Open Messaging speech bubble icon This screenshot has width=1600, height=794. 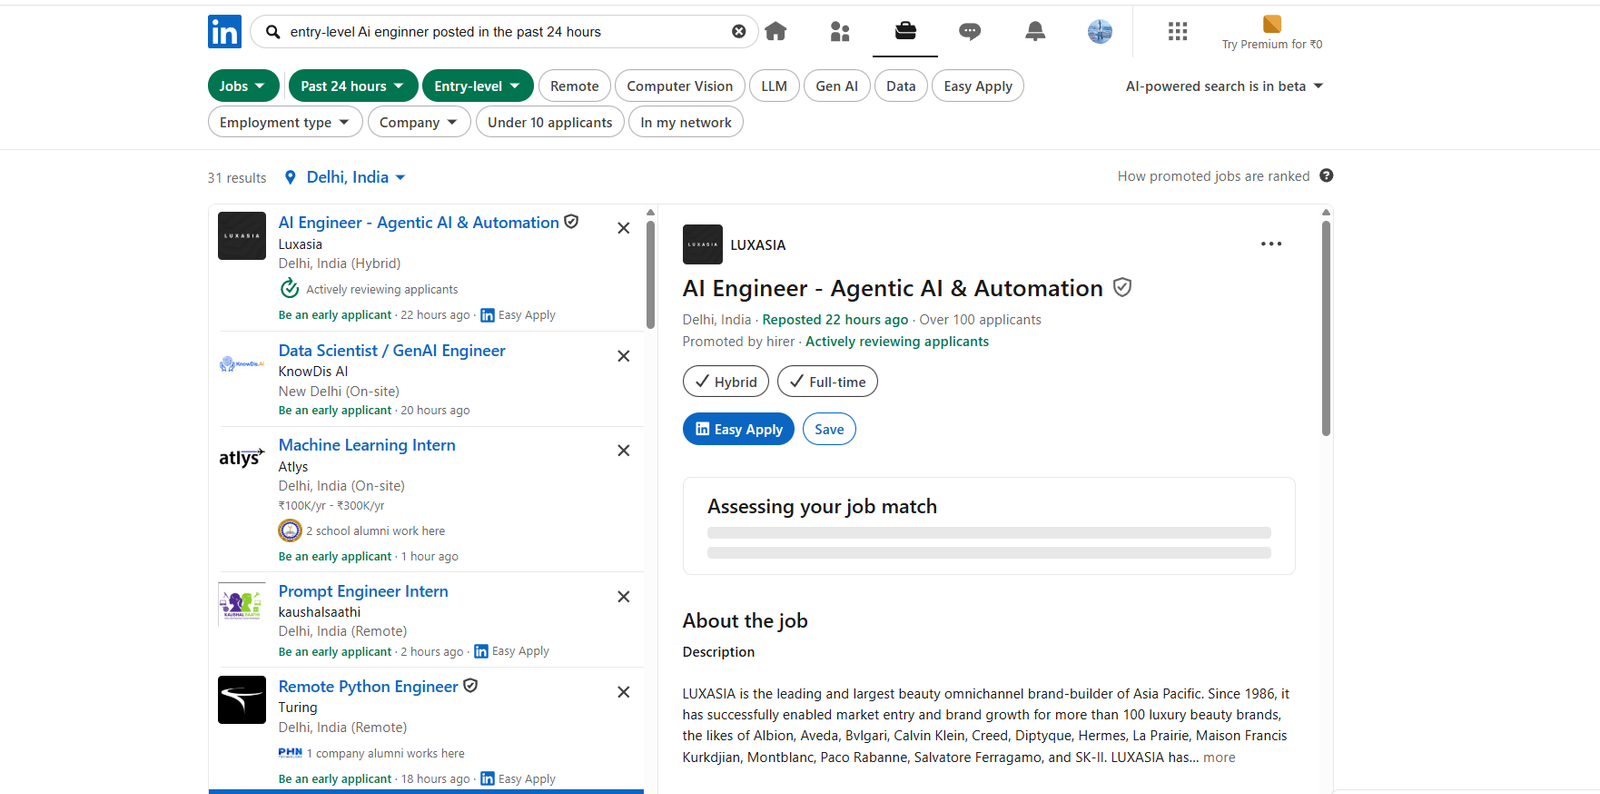969,32
